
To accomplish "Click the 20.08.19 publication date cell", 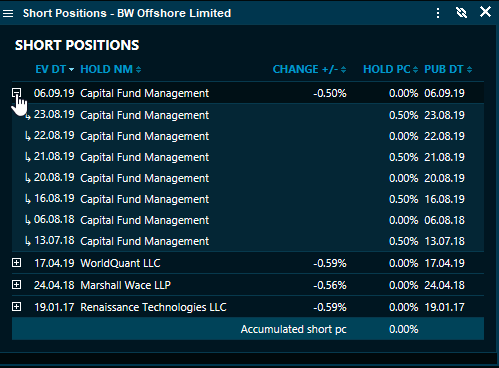I will click(444, 178).
